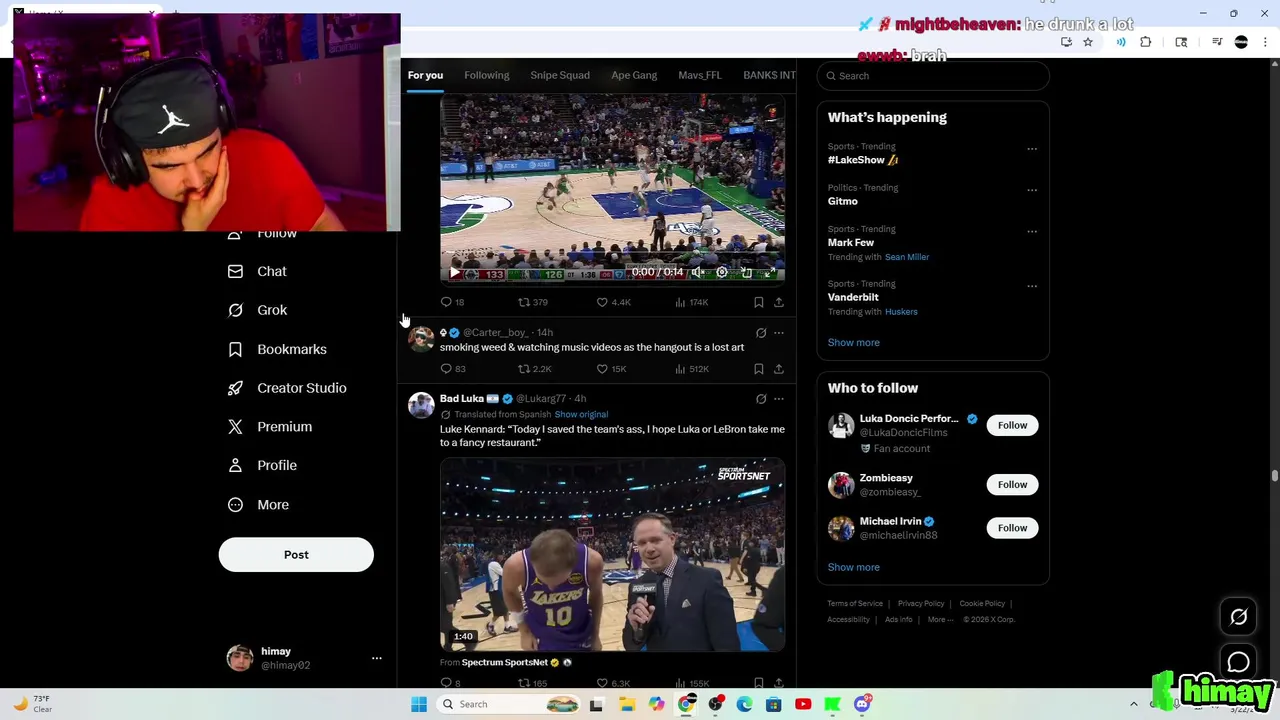Like the post with 4.4K likes

tap(613, 302)
